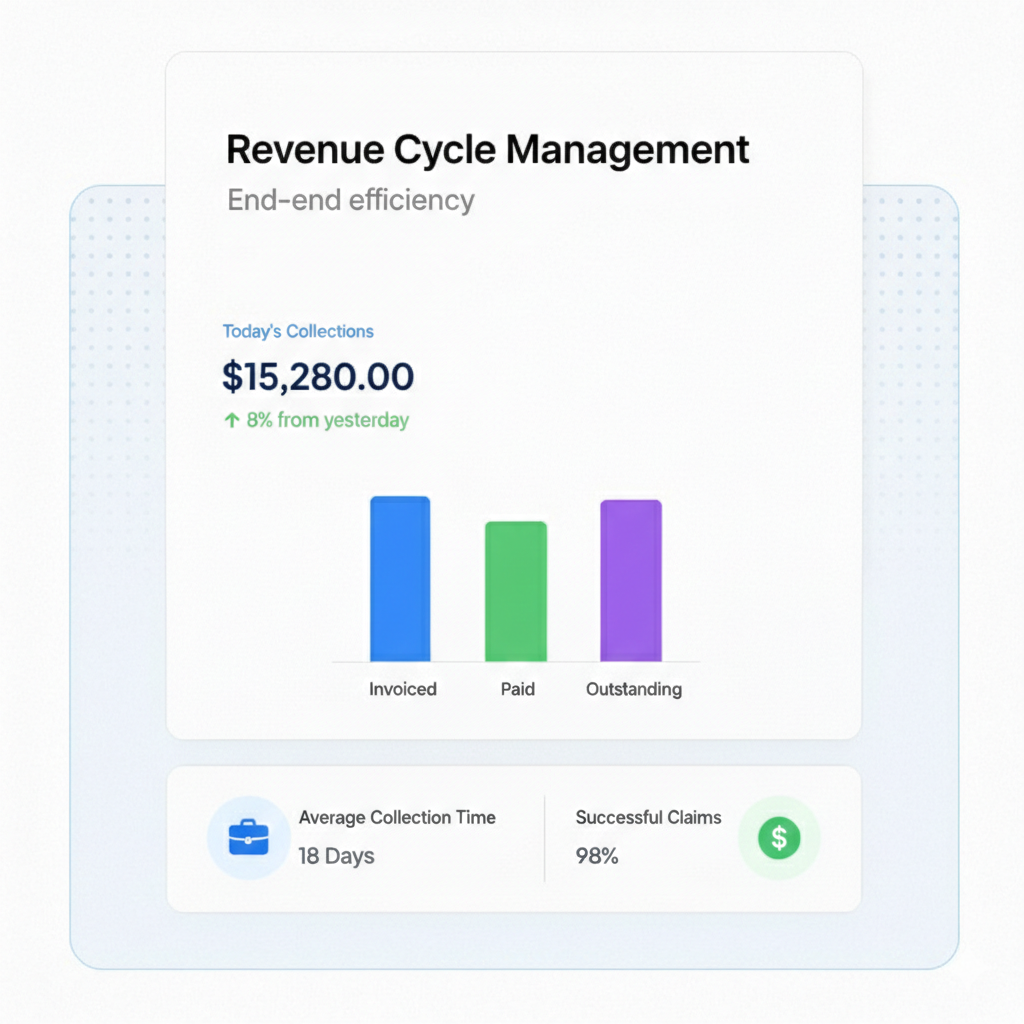
Task: Click the bar chart baseline axis
Action: [x=516, y=662]
